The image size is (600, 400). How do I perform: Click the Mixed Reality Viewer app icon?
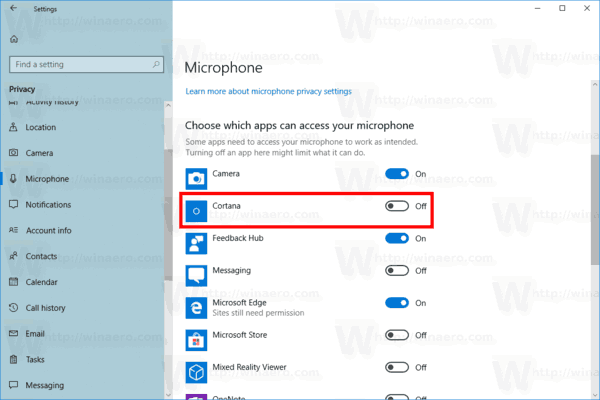(x=196, y=372)
